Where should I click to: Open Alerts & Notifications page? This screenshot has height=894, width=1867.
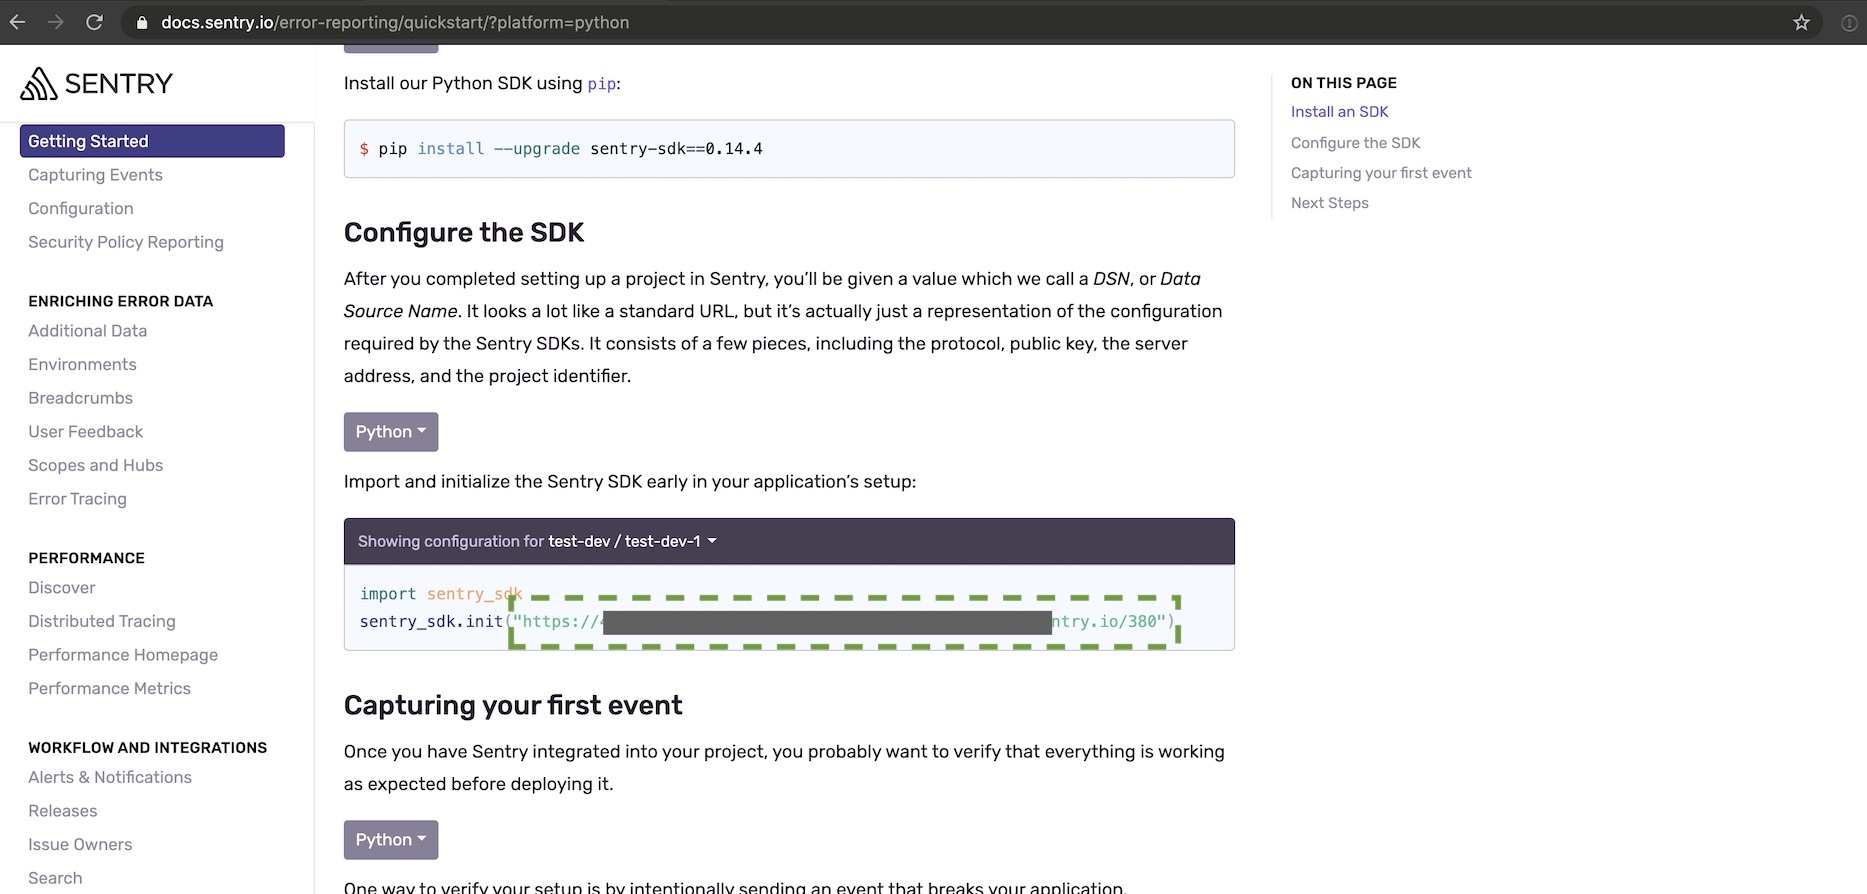click(x=110, y=777)
